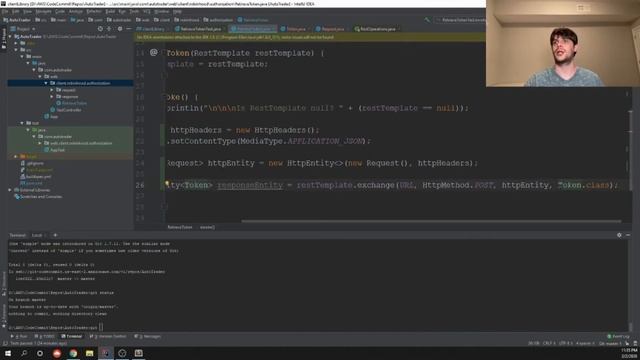Screen dimensions: 640x360
Task: Click the RetrieveToken breadcrumb below editor
Action: [180, 227]
